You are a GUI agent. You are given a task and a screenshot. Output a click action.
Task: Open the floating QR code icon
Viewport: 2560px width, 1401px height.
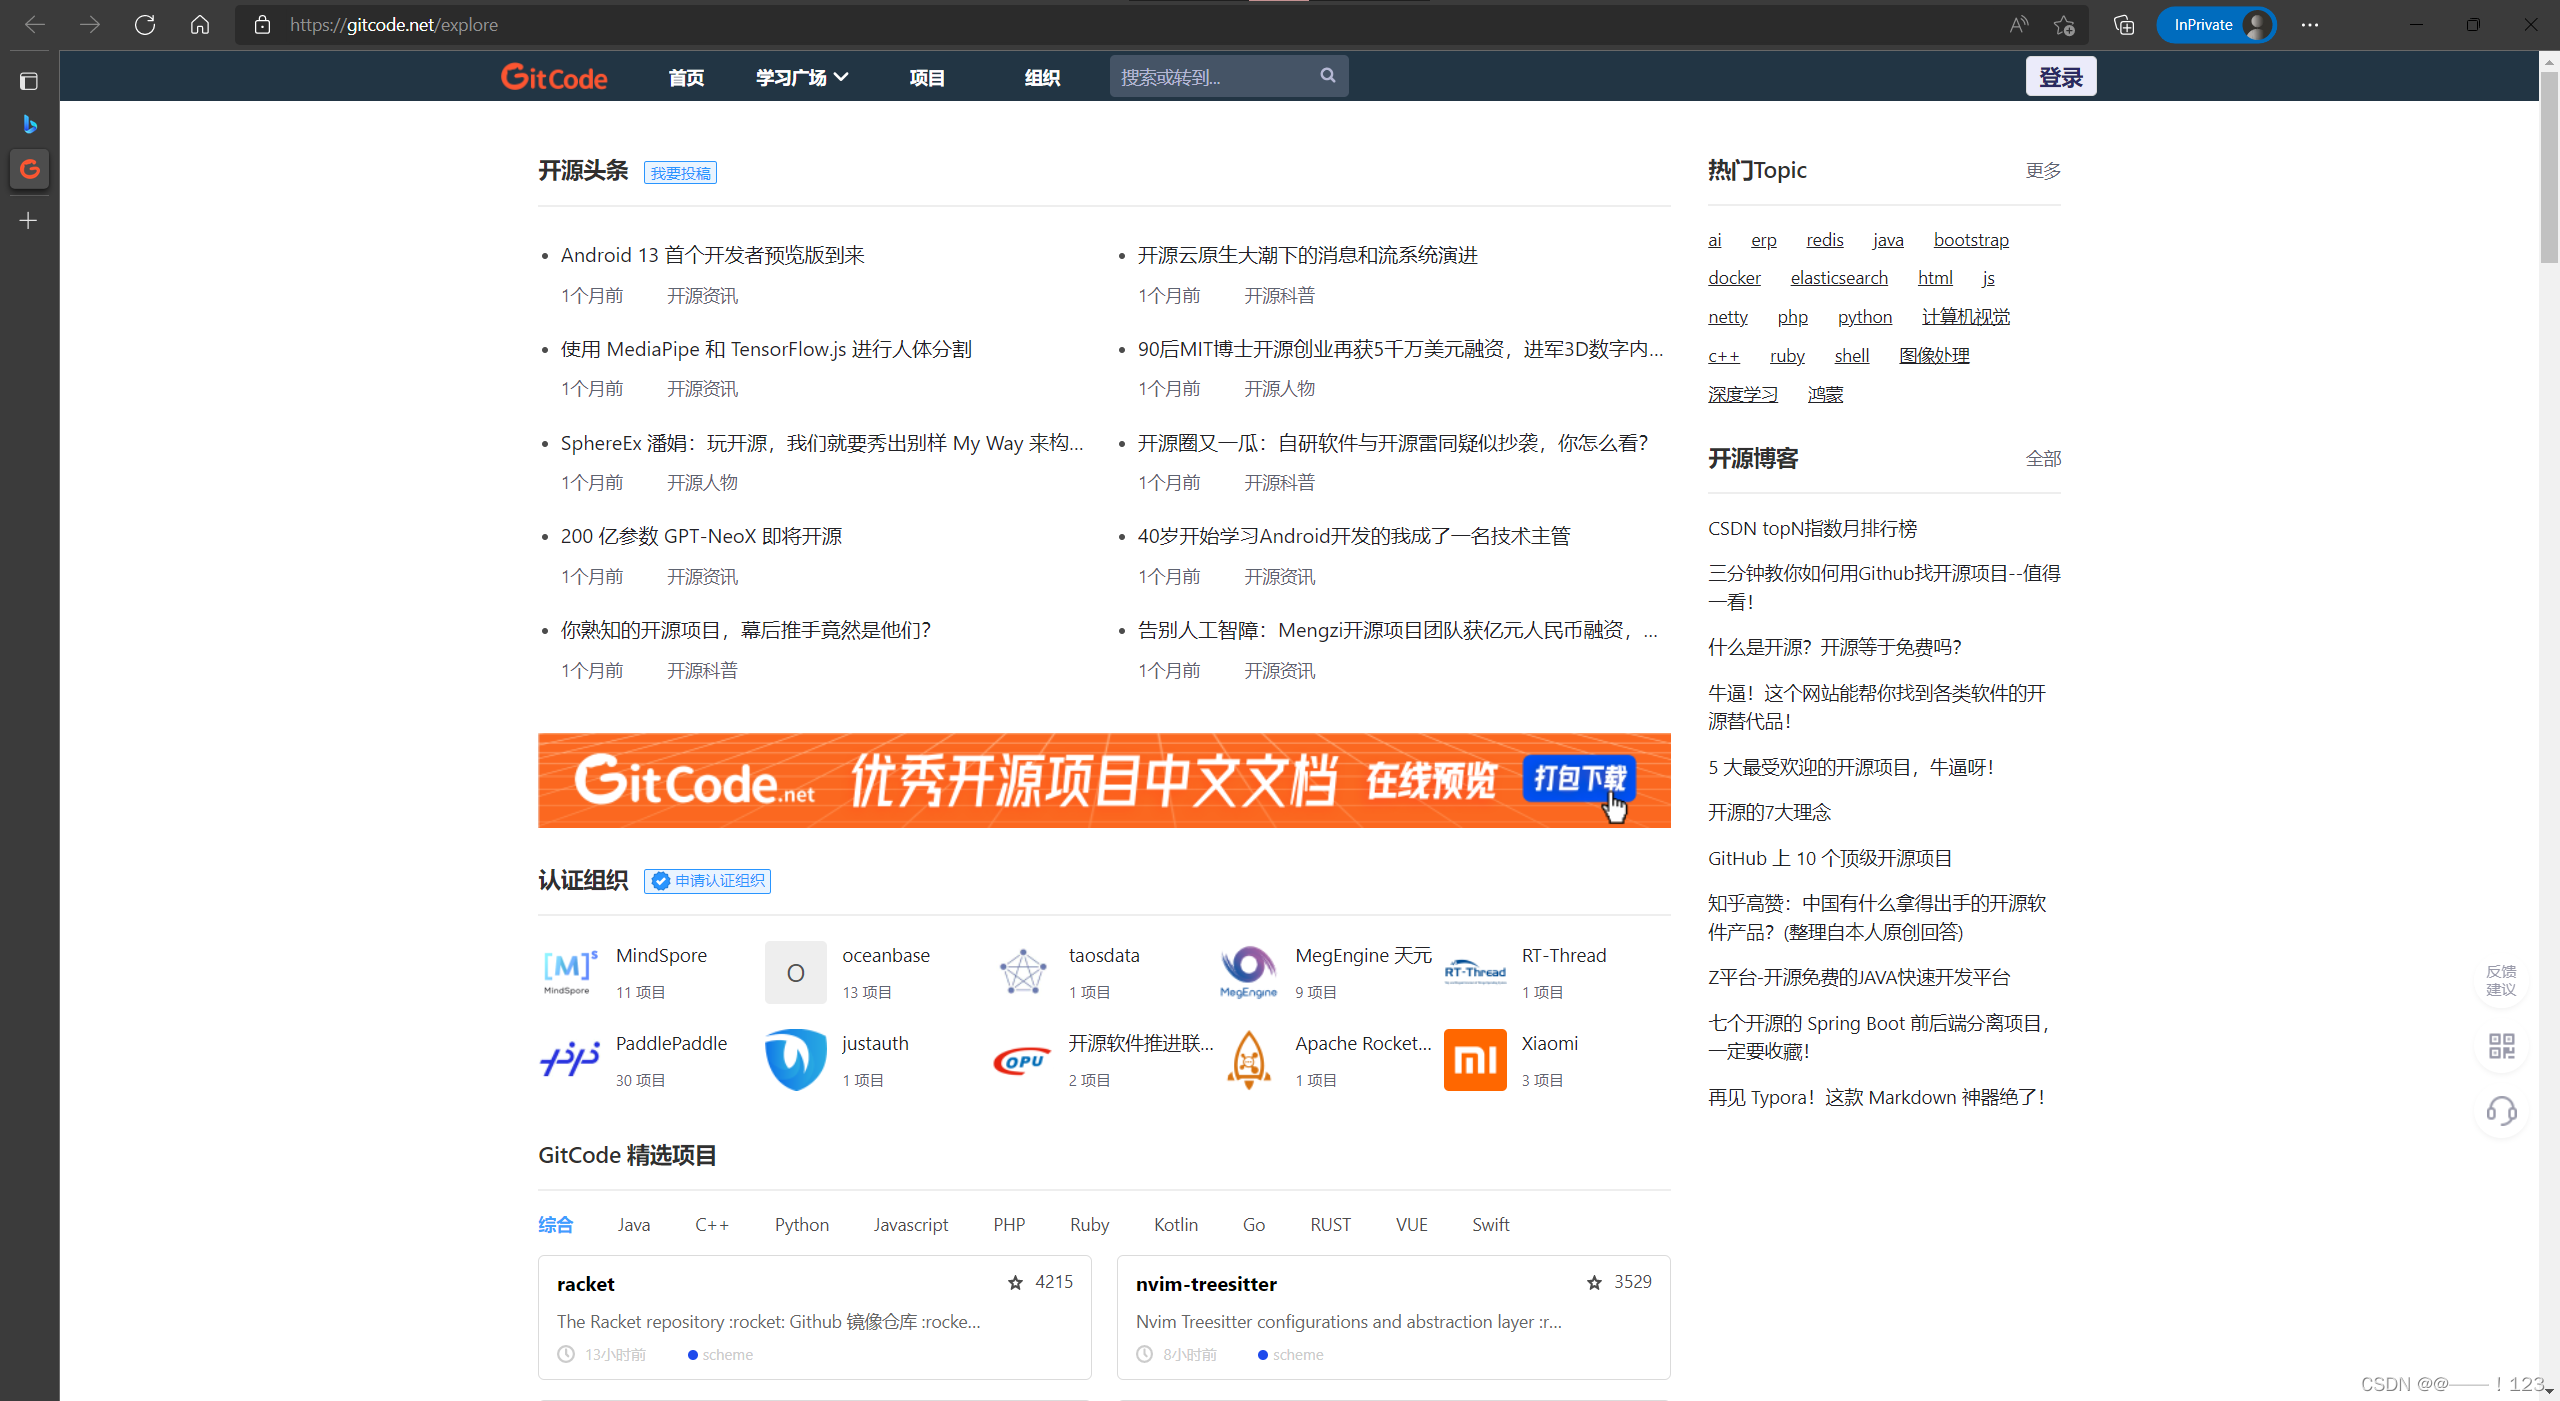pos(2502,1046)
